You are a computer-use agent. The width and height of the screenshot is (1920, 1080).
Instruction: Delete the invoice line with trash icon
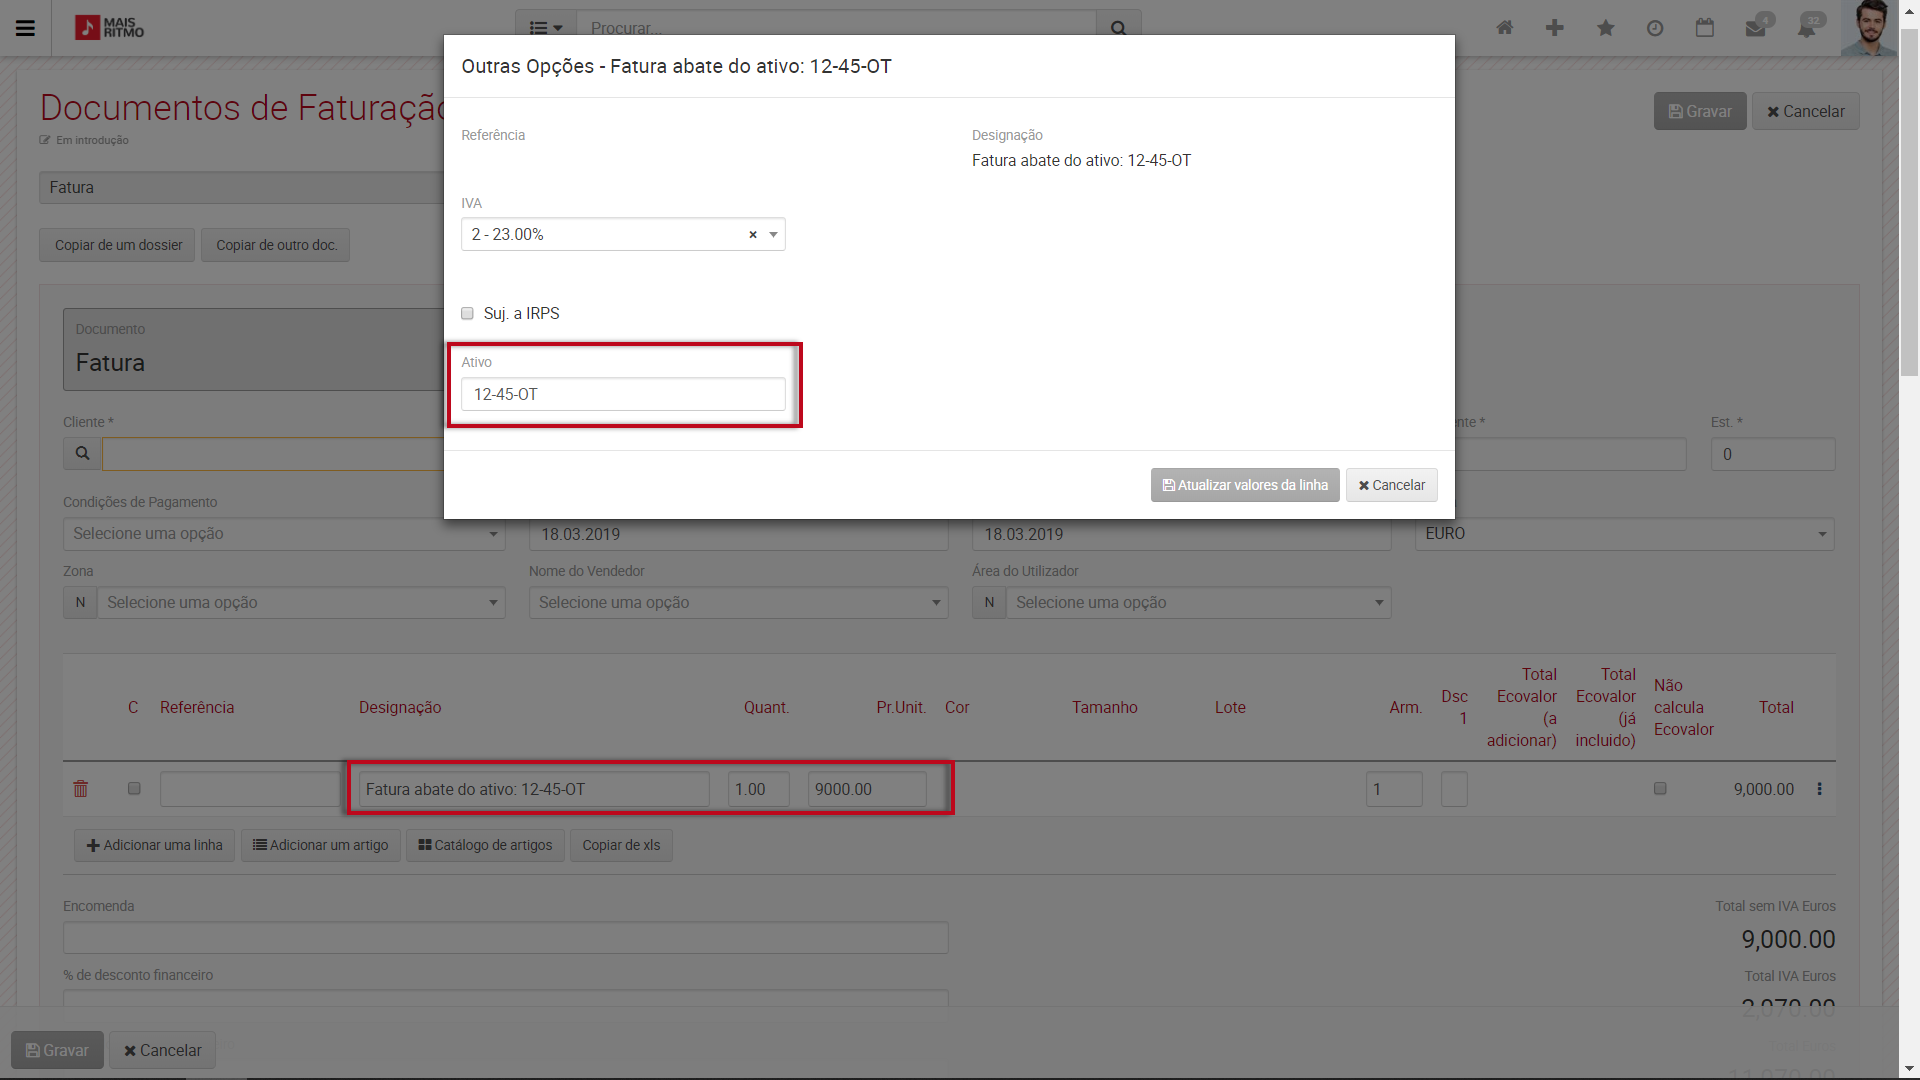coord(81,789)
